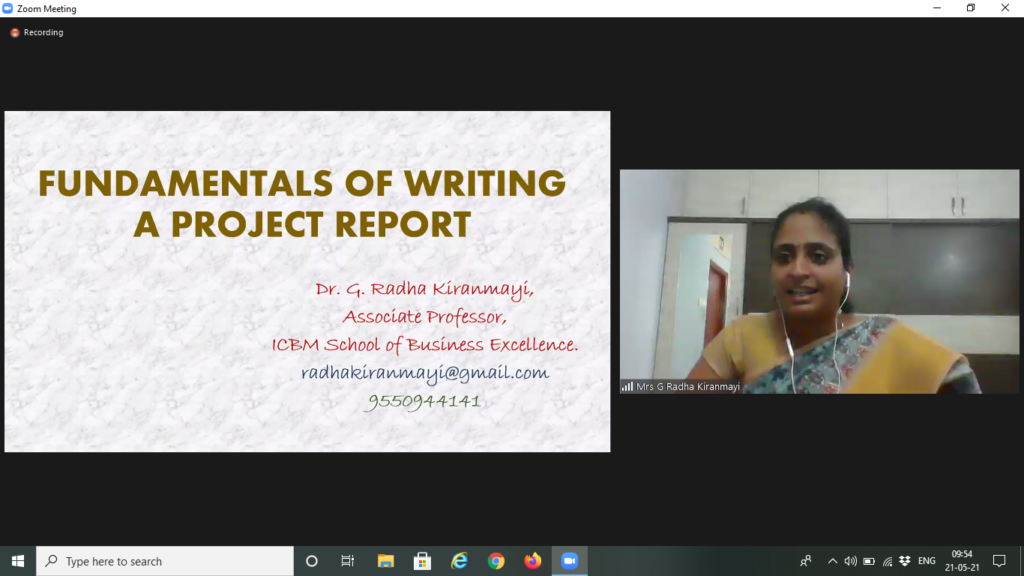Viewport: 1024px width, 576px height.
Task: Switch the ENG input language indicator
Action: tap(926, 561)
